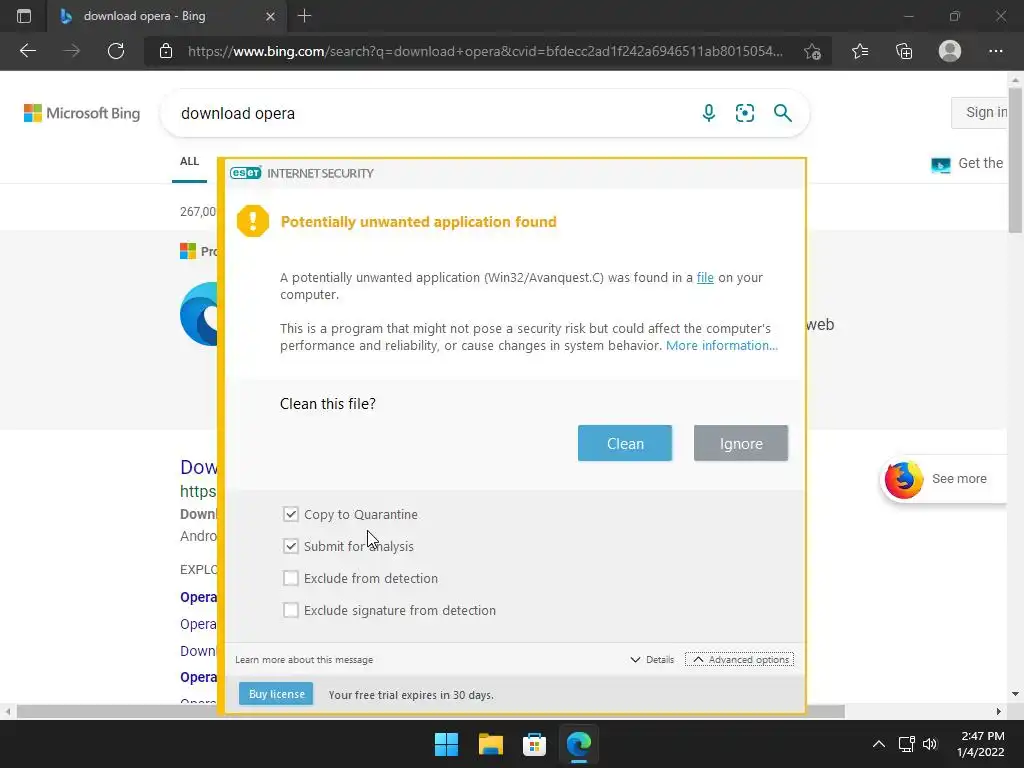The width and height of the screenshot is (1024, 768).
Task: Click the yellow warning exclamation icon
Action: pos(253,221)
